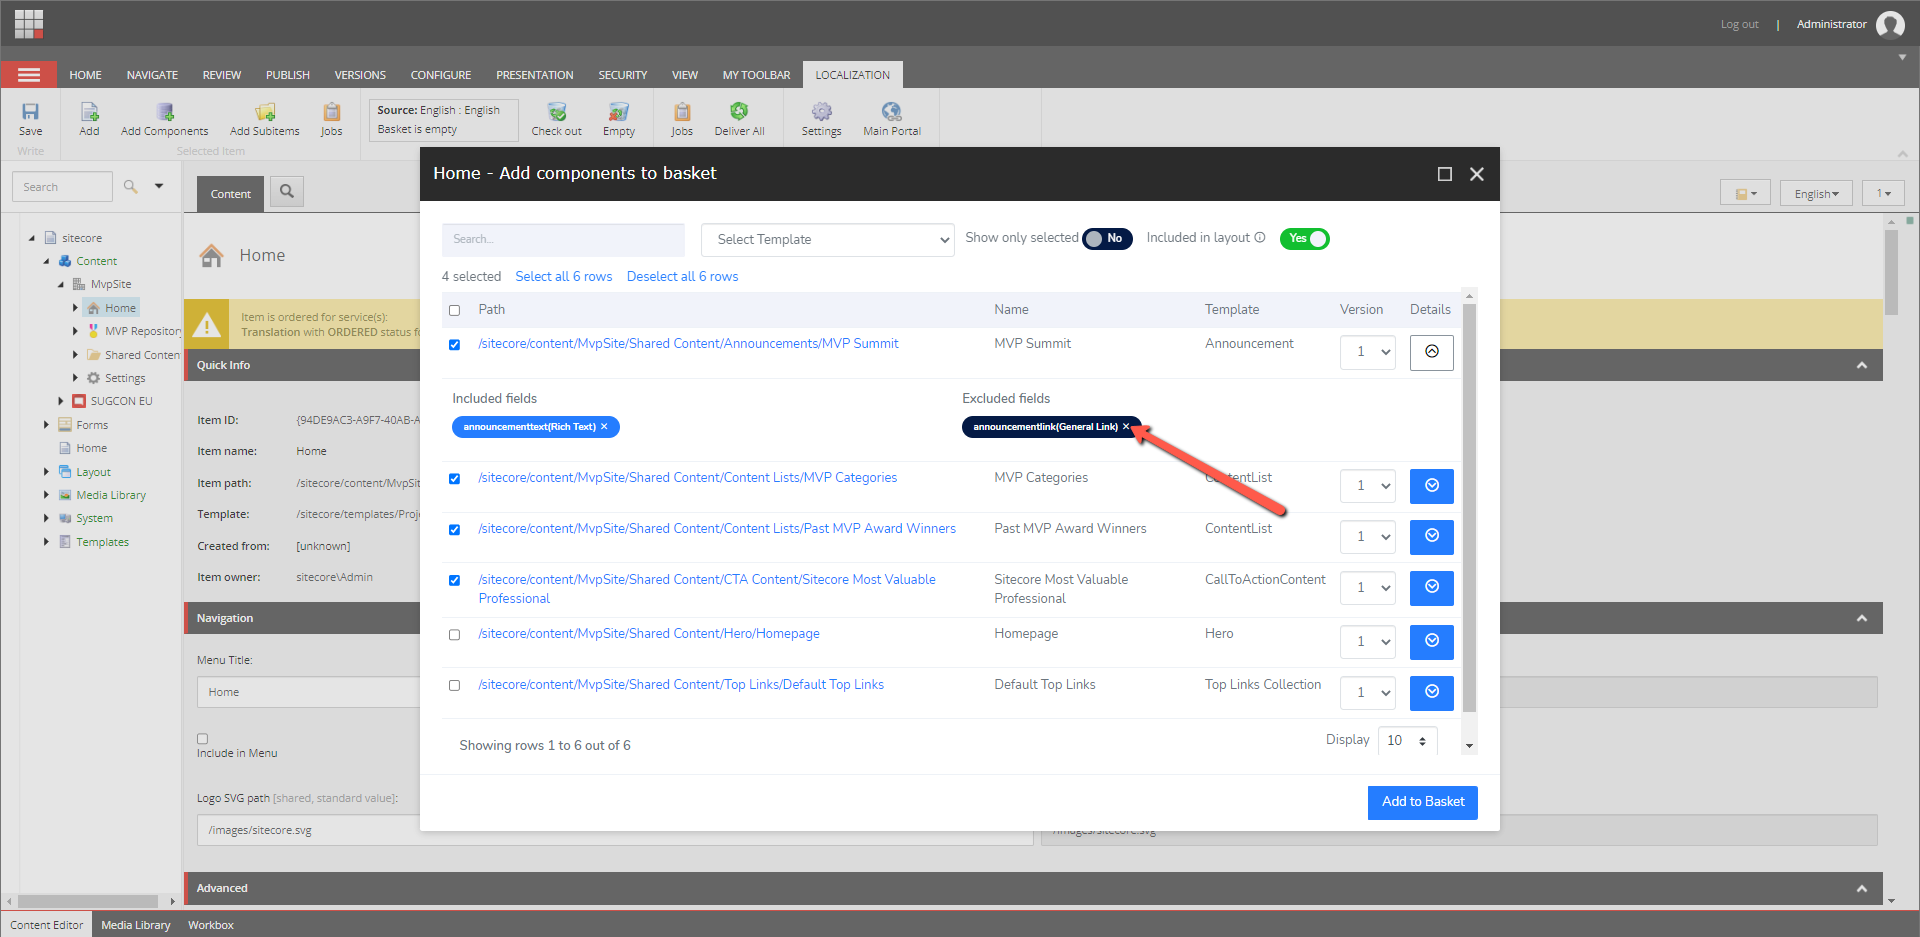This screenshot has width=1920, height=937.
Task: Open the English language dropdown
Action: (1816, 193)
